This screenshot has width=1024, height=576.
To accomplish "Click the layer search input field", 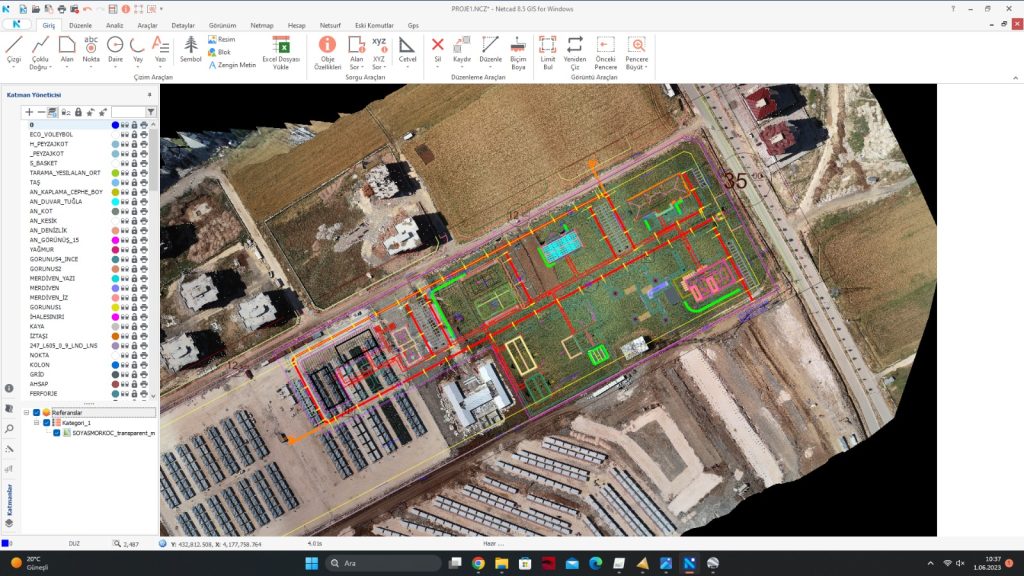I will tap(128, 112).
